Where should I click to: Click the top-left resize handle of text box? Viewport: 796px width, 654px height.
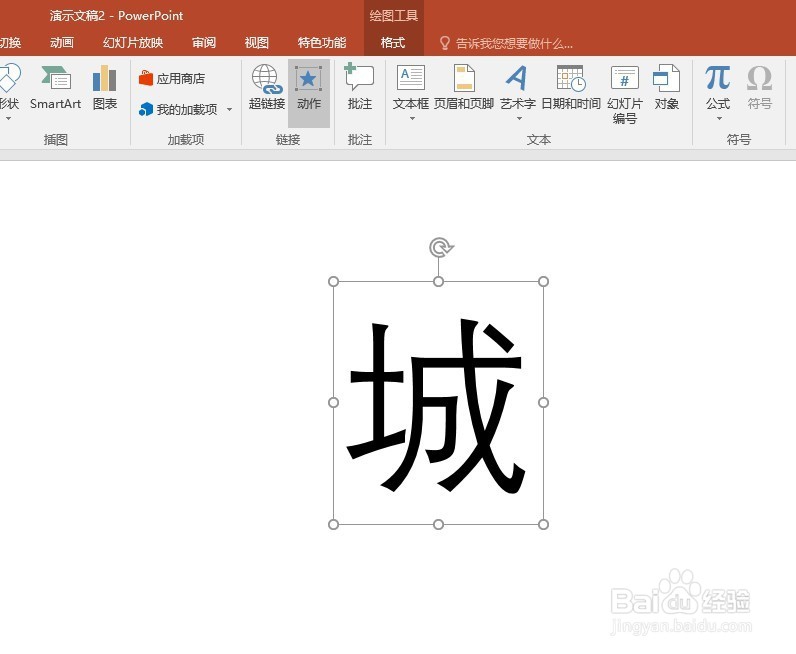(334, 281)
